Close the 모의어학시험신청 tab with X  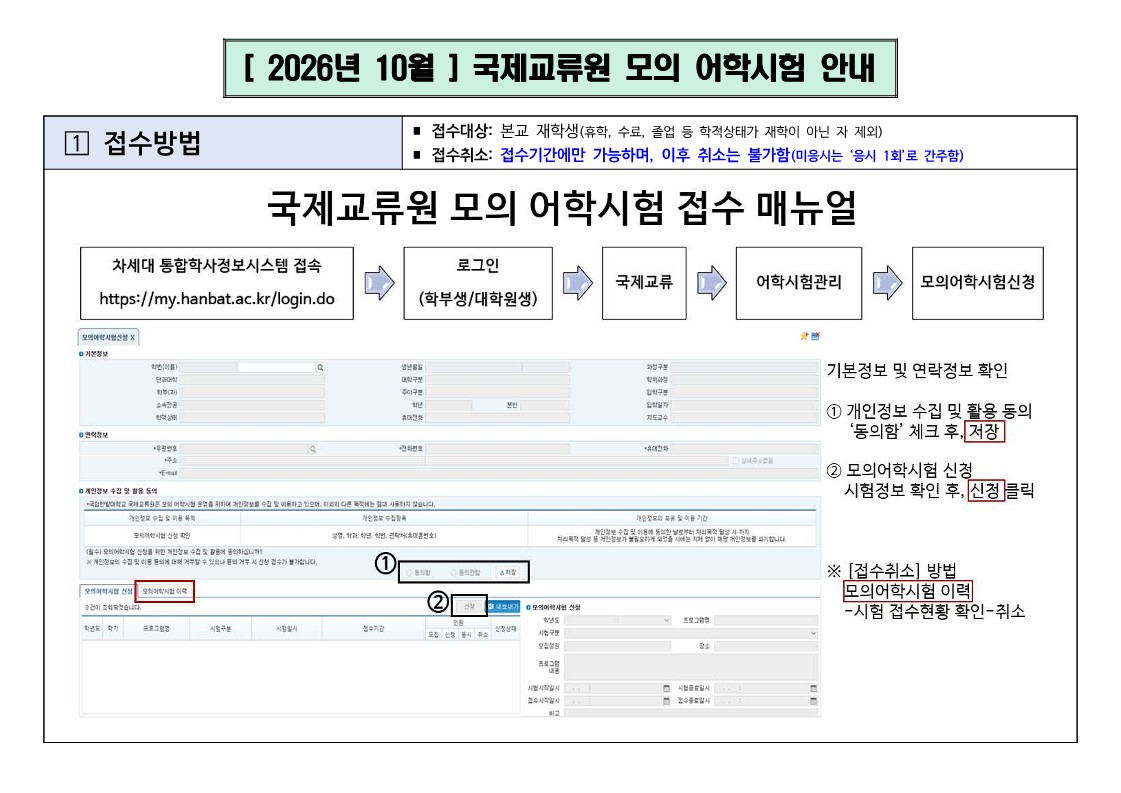click(x=132, y=338)
